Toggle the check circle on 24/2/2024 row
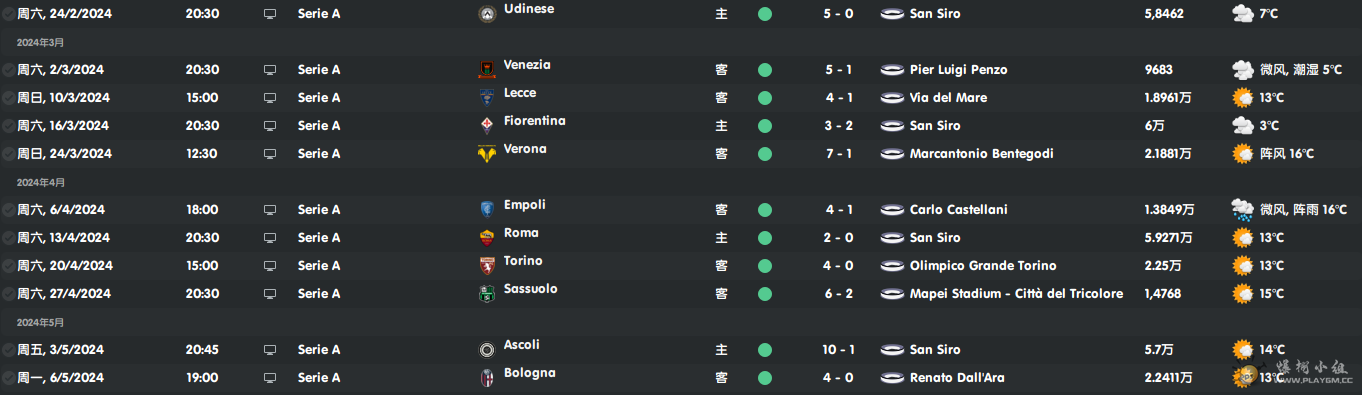 click(8, 14)
